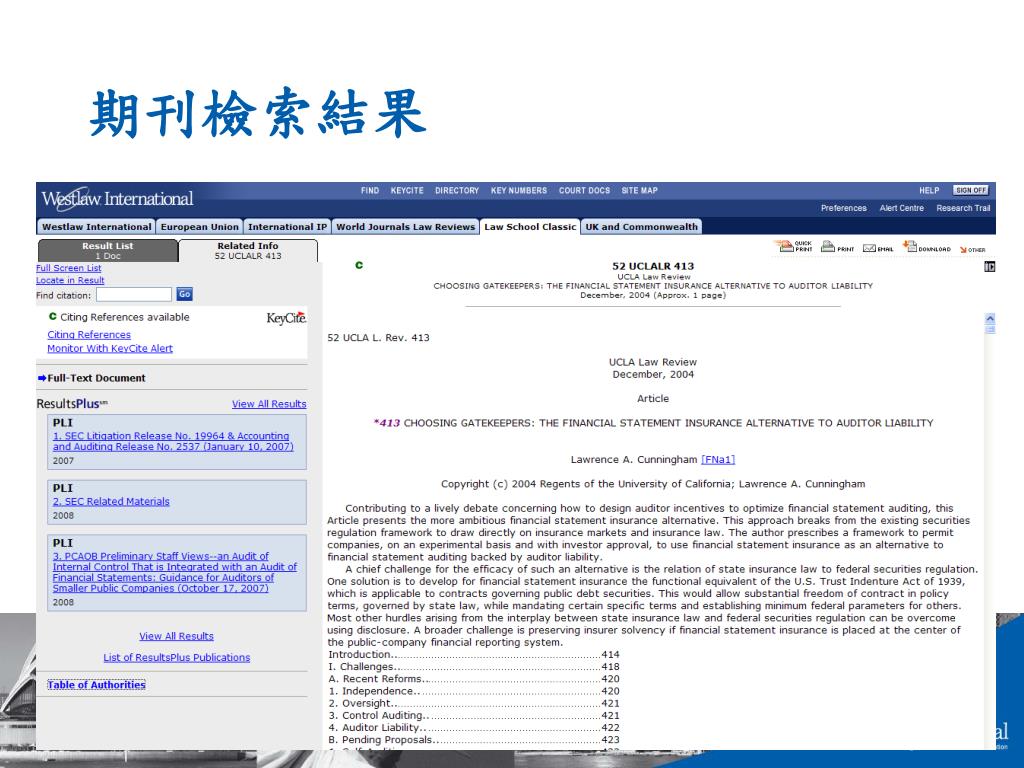Click 'B. Pending Proposals' contents row
The height and width of the screenshot is (768, 1024).
pos(473,740)
